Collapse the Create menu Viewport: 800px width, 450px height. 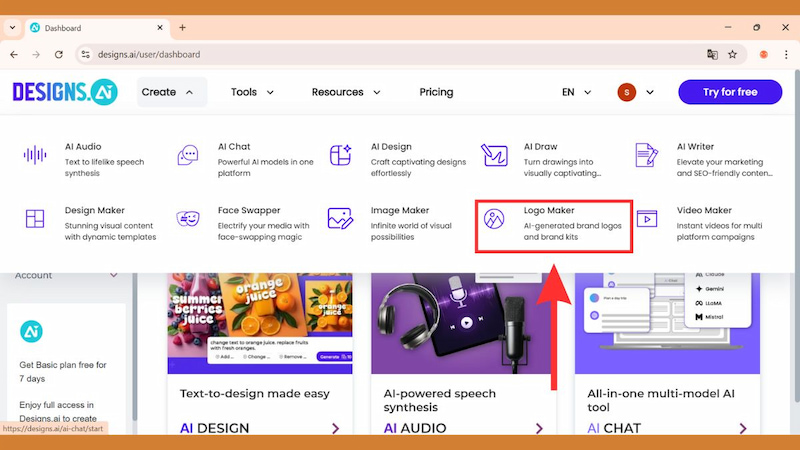pyautogui.click(x=172, y=92)
